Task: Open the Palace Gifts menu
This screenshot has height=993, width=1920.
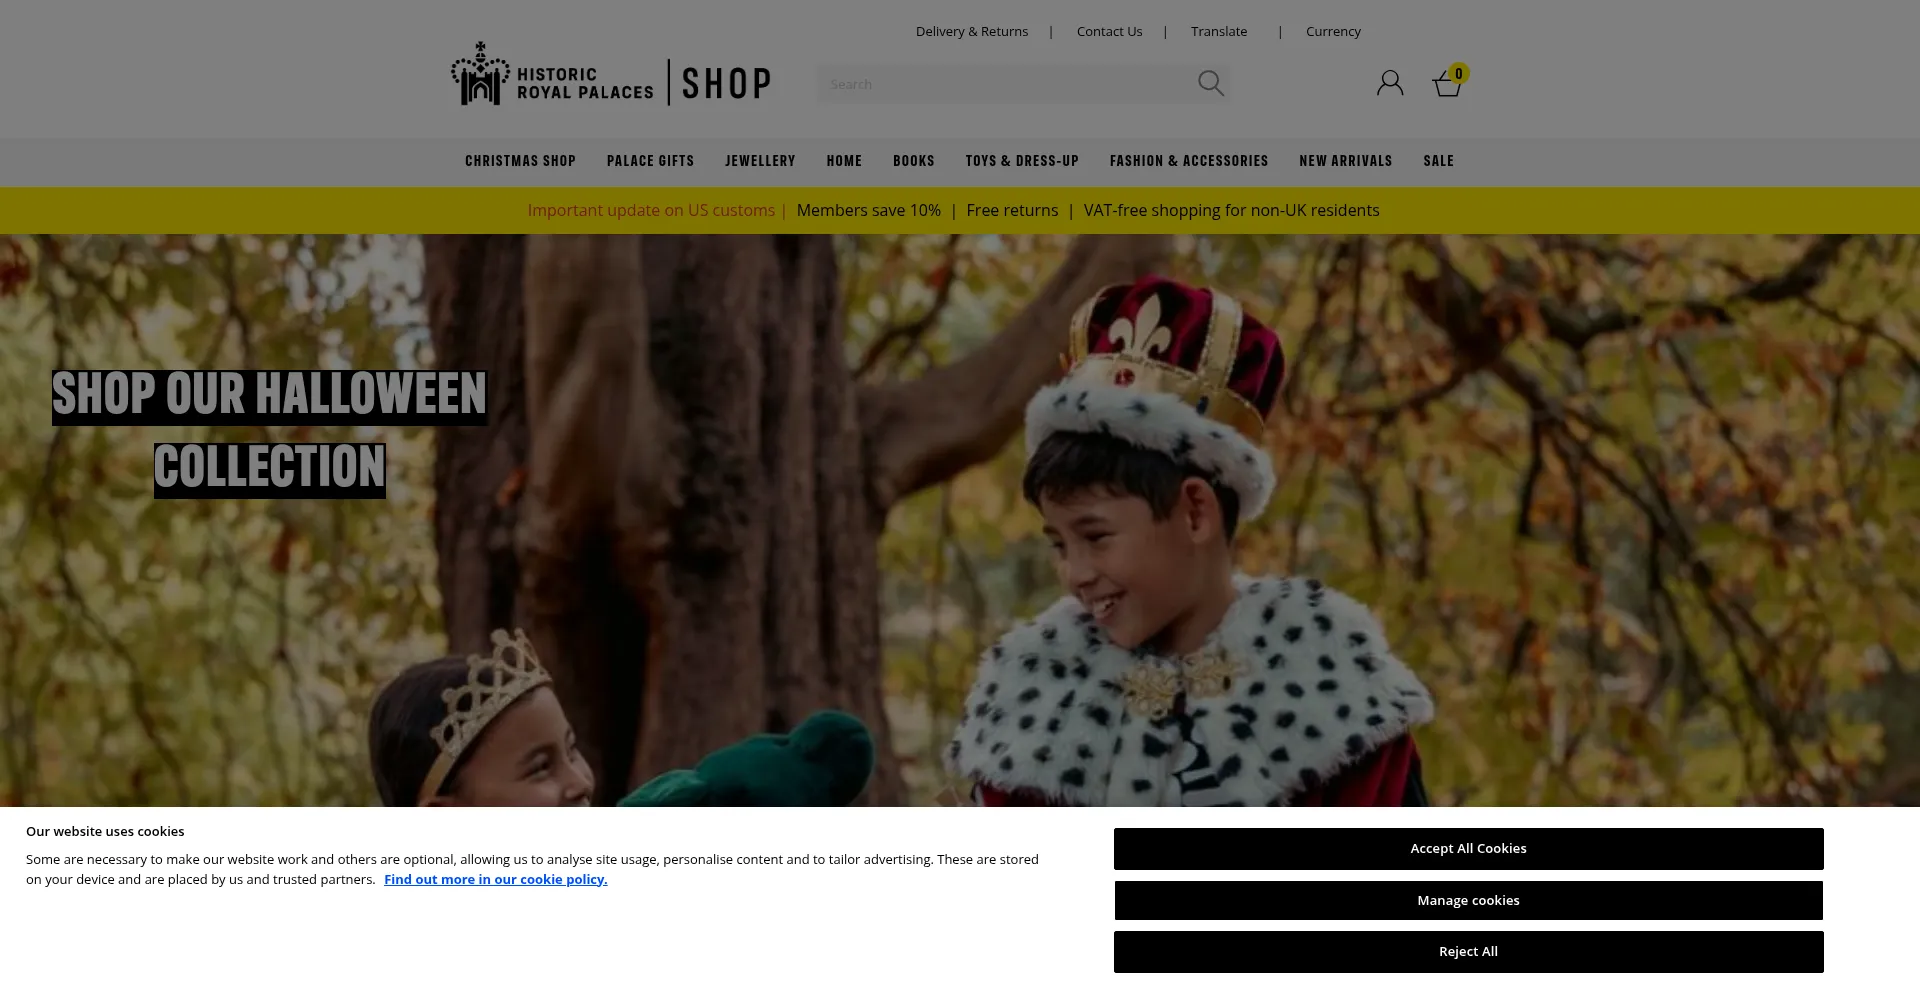Action: (x=650, y=161)
